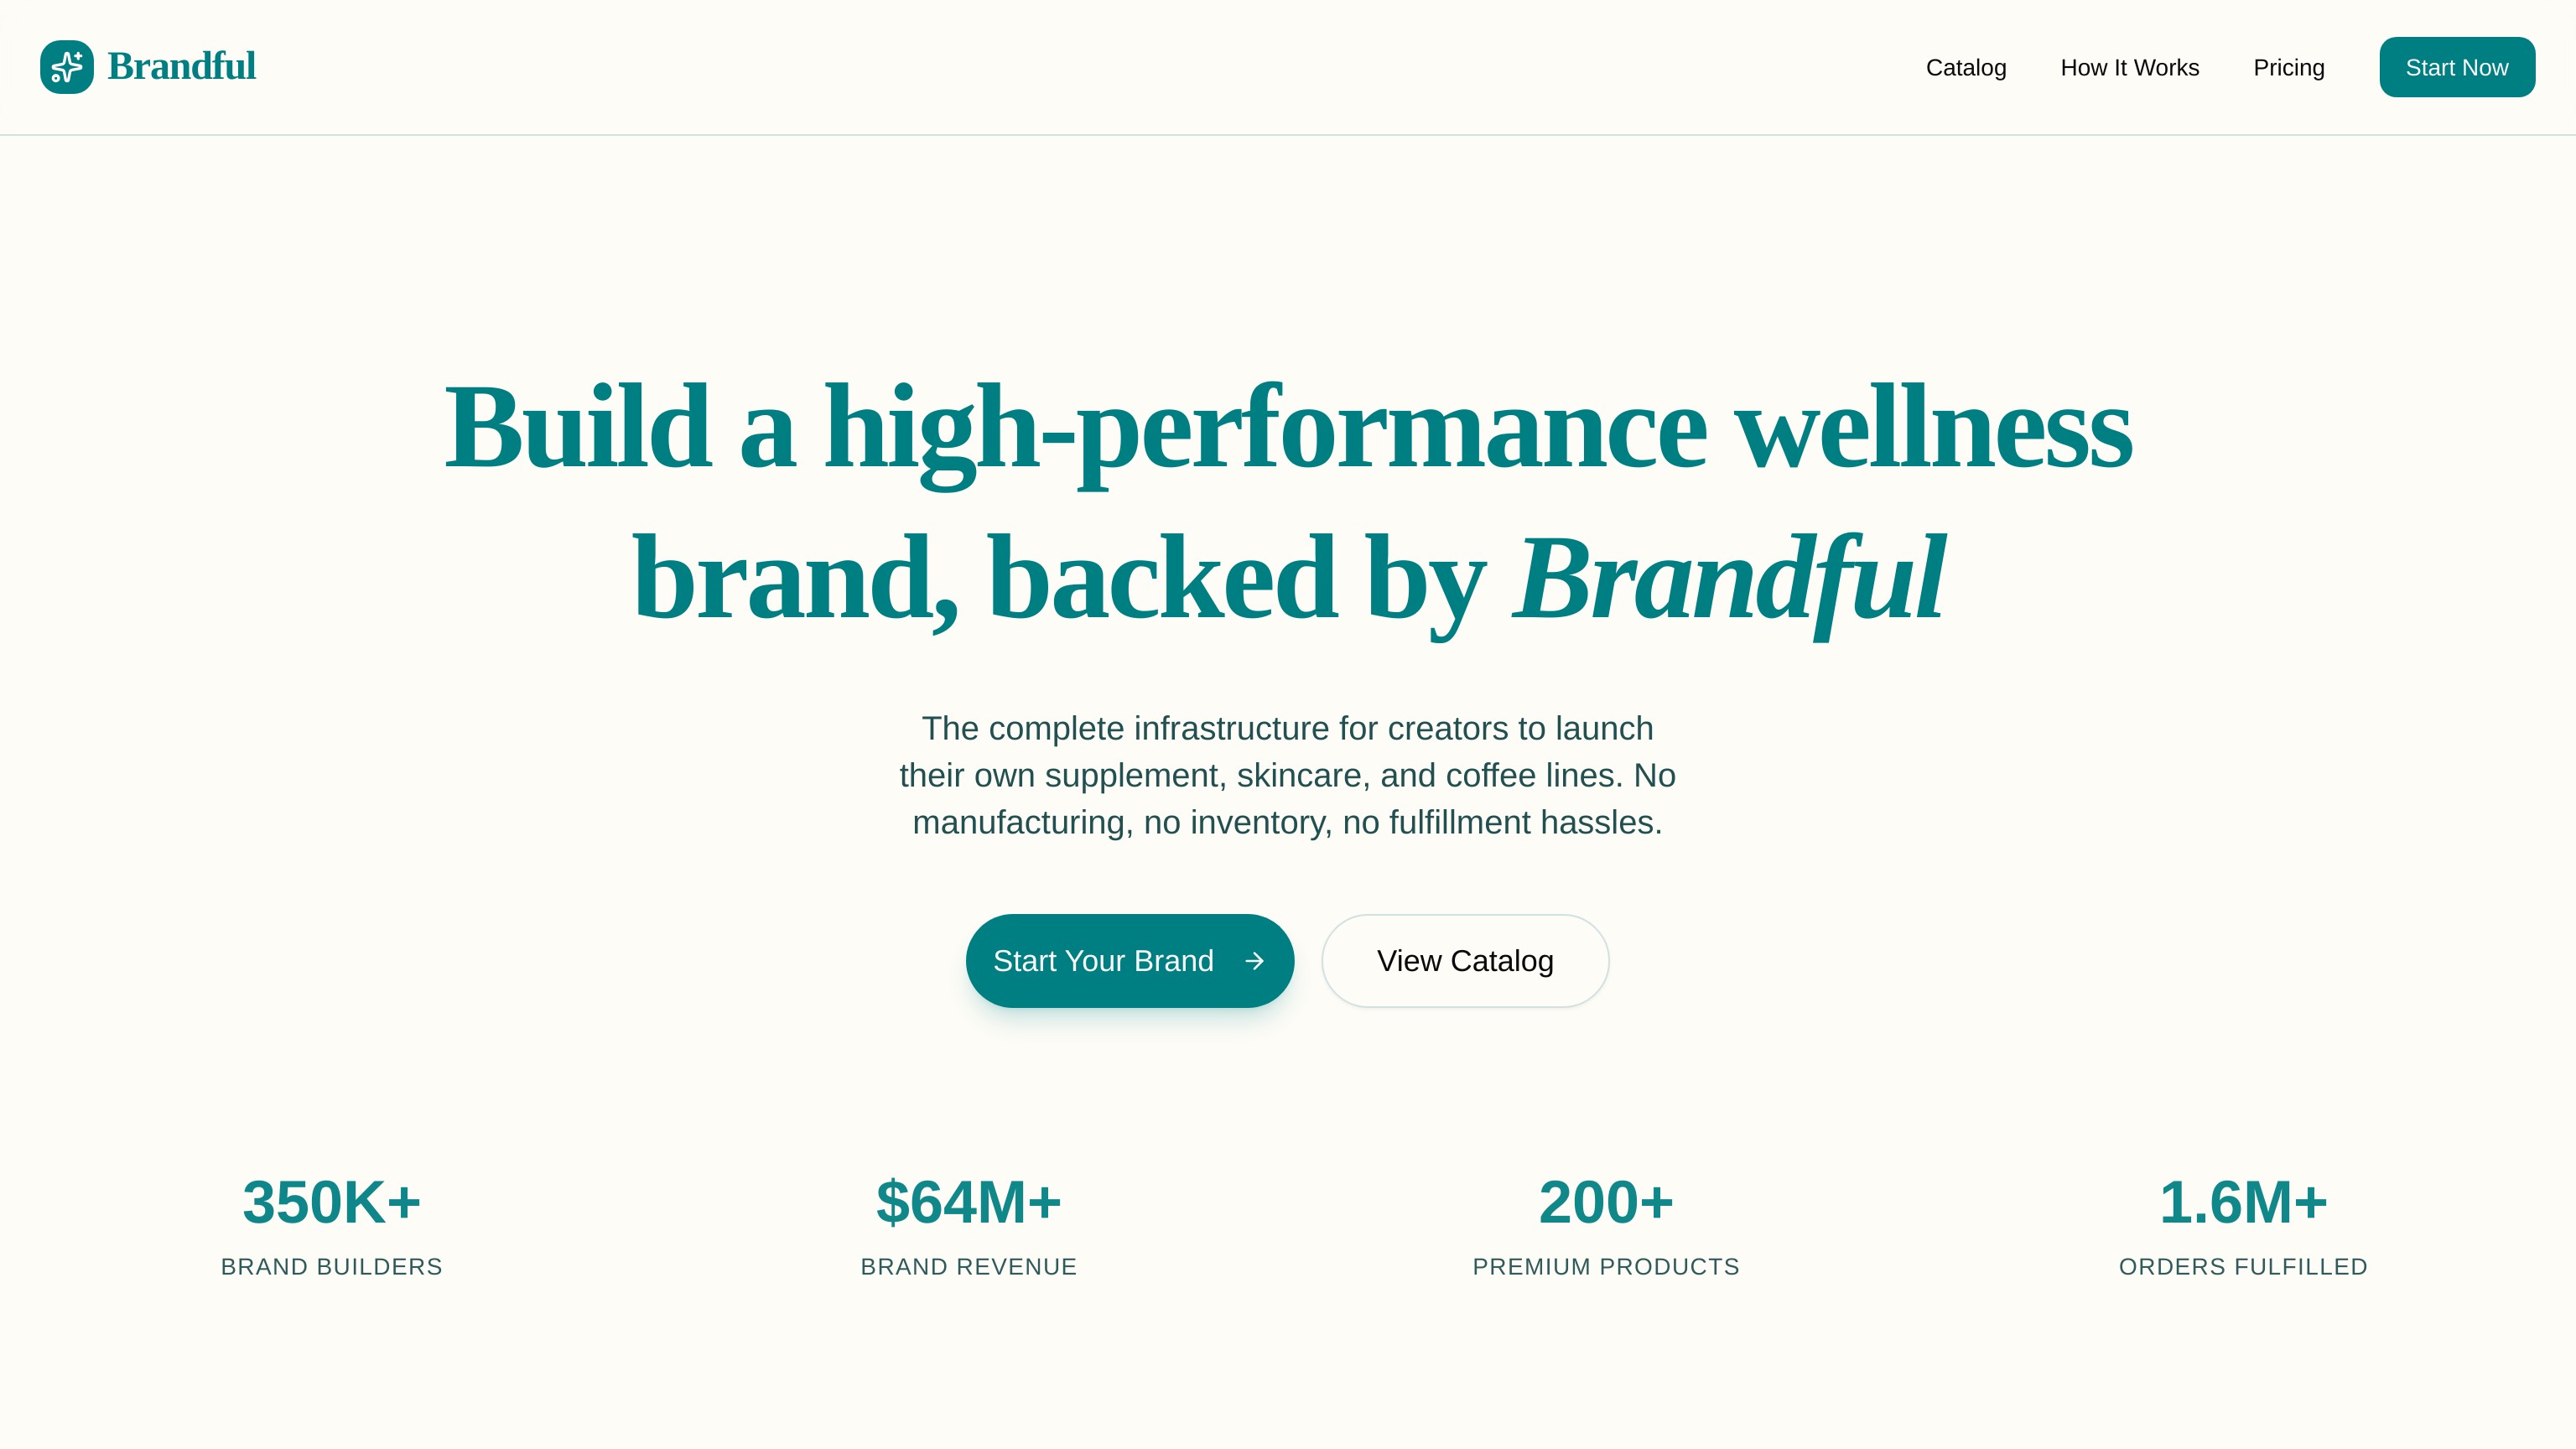
Task: Click the Start Your Brand button label
Action: [x=1102, y=961]
